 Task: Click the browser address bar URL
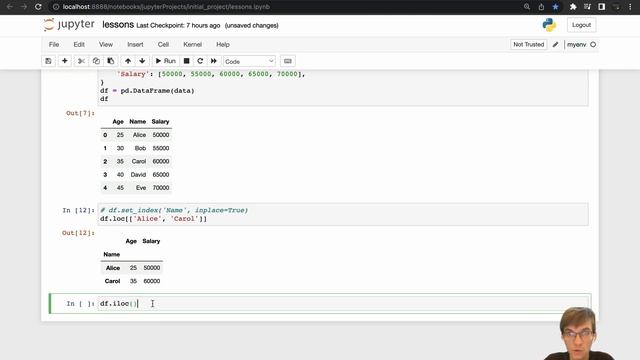point(166,7)
